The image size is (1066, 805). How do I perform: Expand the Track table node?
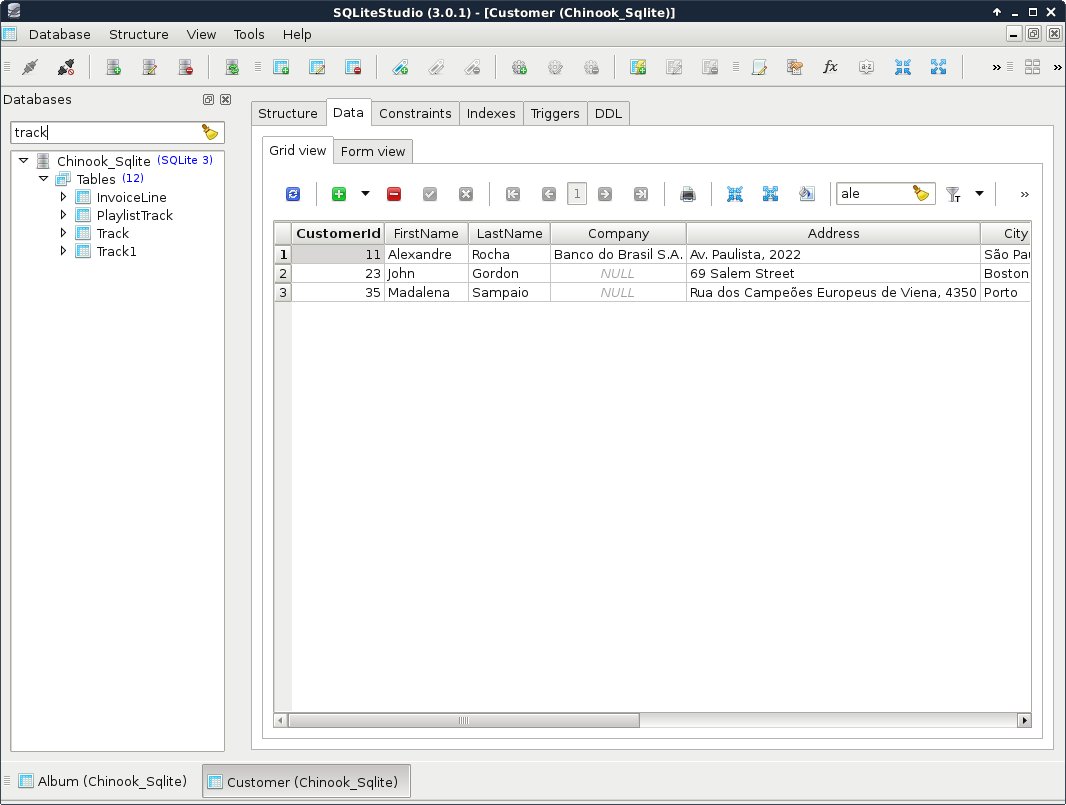[x=63, y=233]
